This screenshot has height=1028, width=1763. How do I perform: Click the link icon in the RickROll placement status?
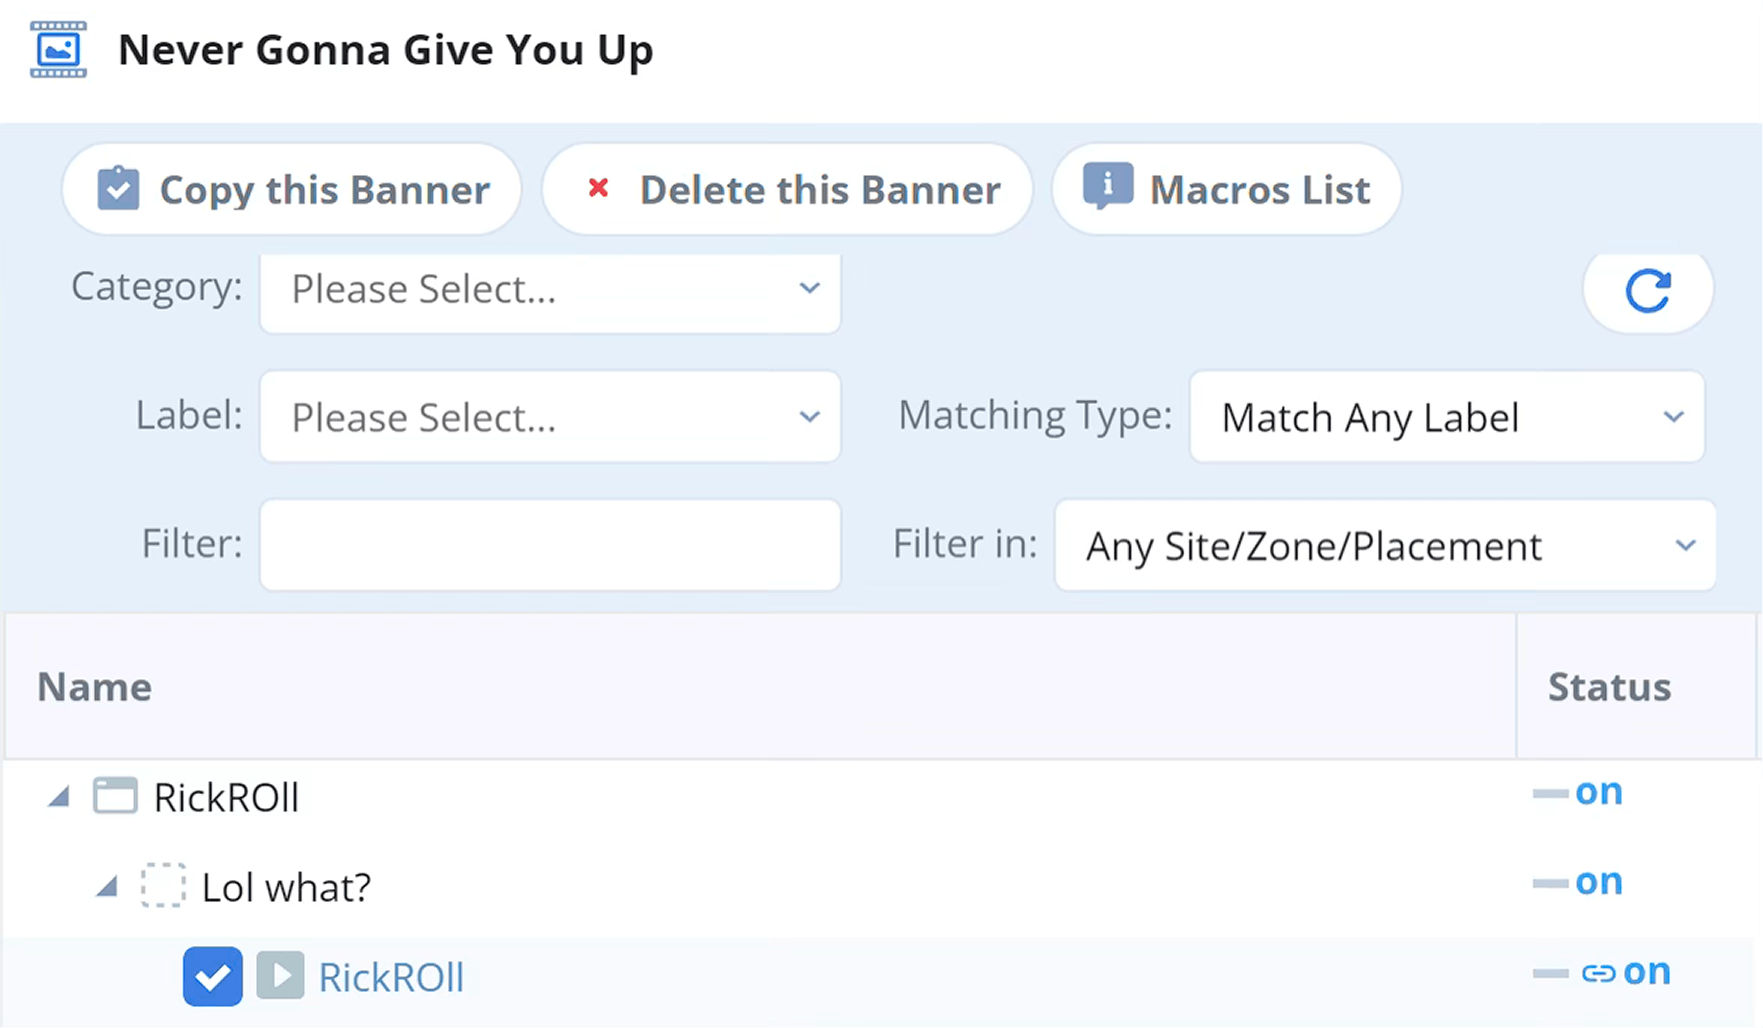tap(1598, 973)
